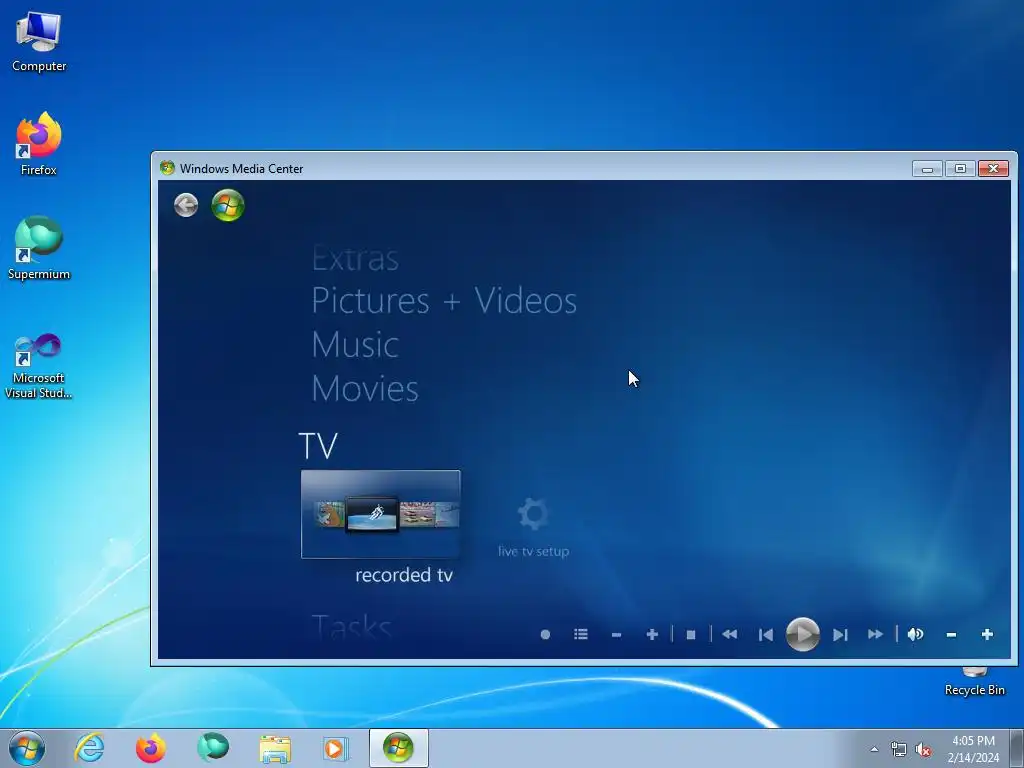Open network status tray icon
The height and width of the screenshot is (768, 1024).
click(899, 749)
